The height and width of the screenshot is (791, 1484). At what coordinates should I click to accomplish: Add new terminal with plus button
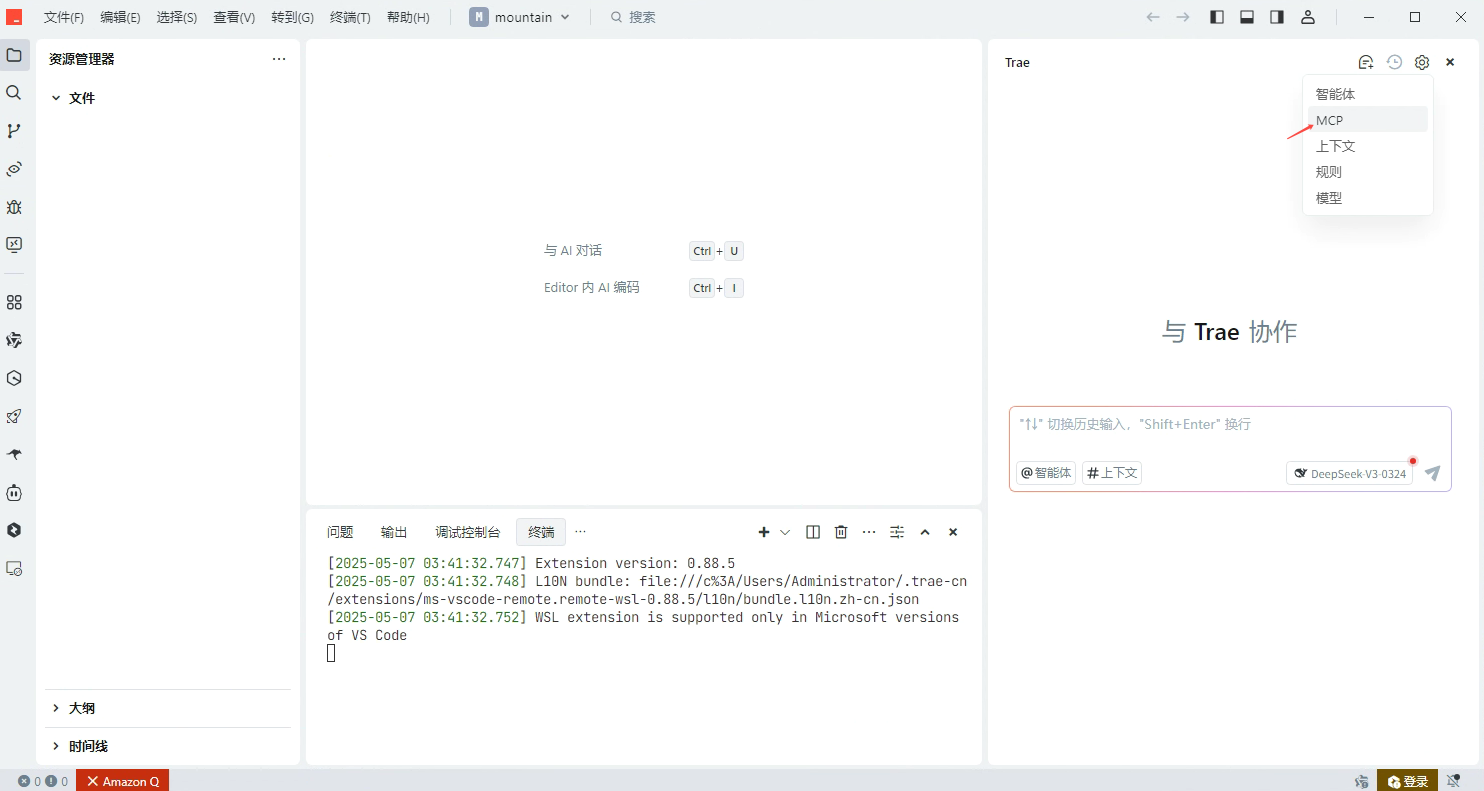tap(764, 532)
